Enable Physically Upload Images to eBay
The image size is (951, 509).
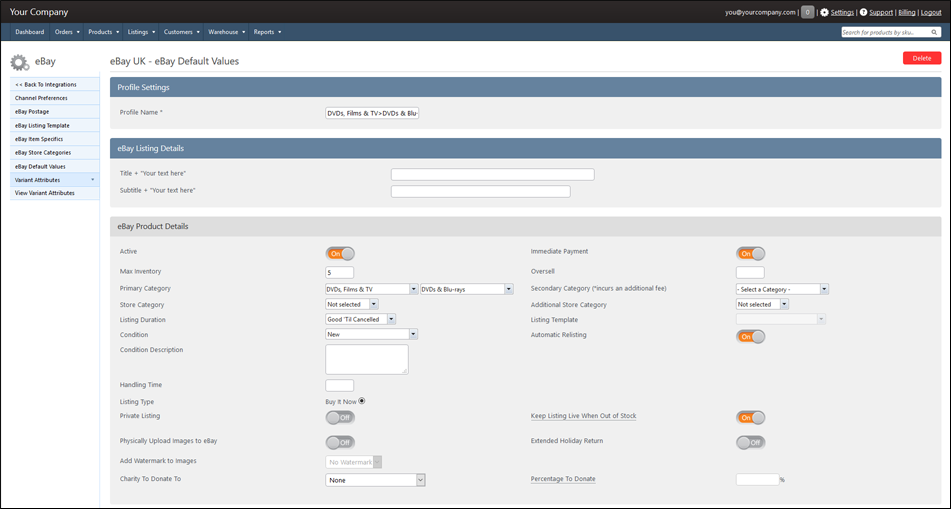coord(340,442)
